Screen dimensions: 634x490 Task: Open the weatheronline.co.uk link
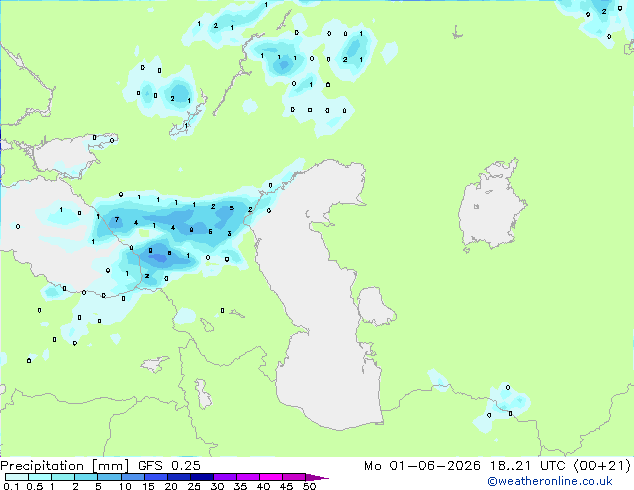pyautogui.click(x=550, y=481)
